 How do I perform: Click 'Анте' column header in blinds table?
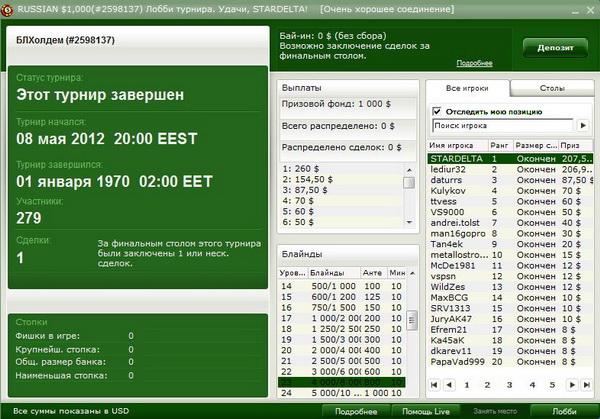tap(373, 273)
